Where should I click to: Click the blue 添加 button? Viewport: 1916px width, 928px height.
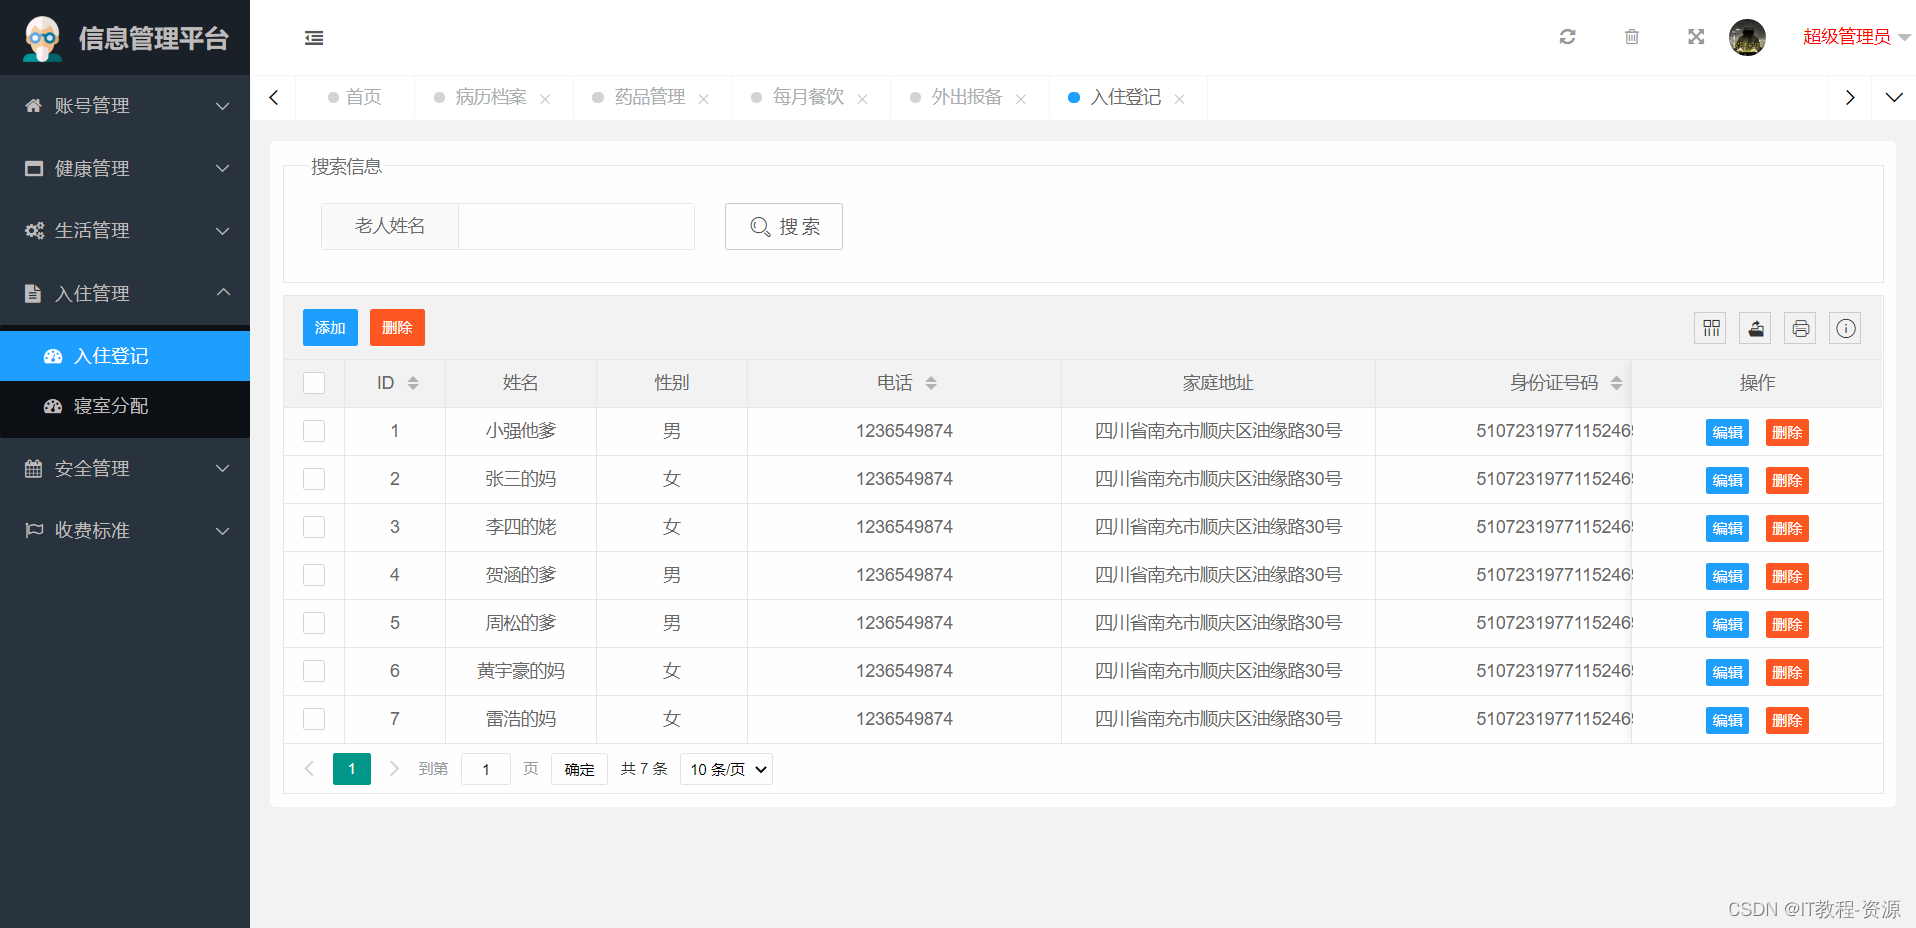click(330, 328)
